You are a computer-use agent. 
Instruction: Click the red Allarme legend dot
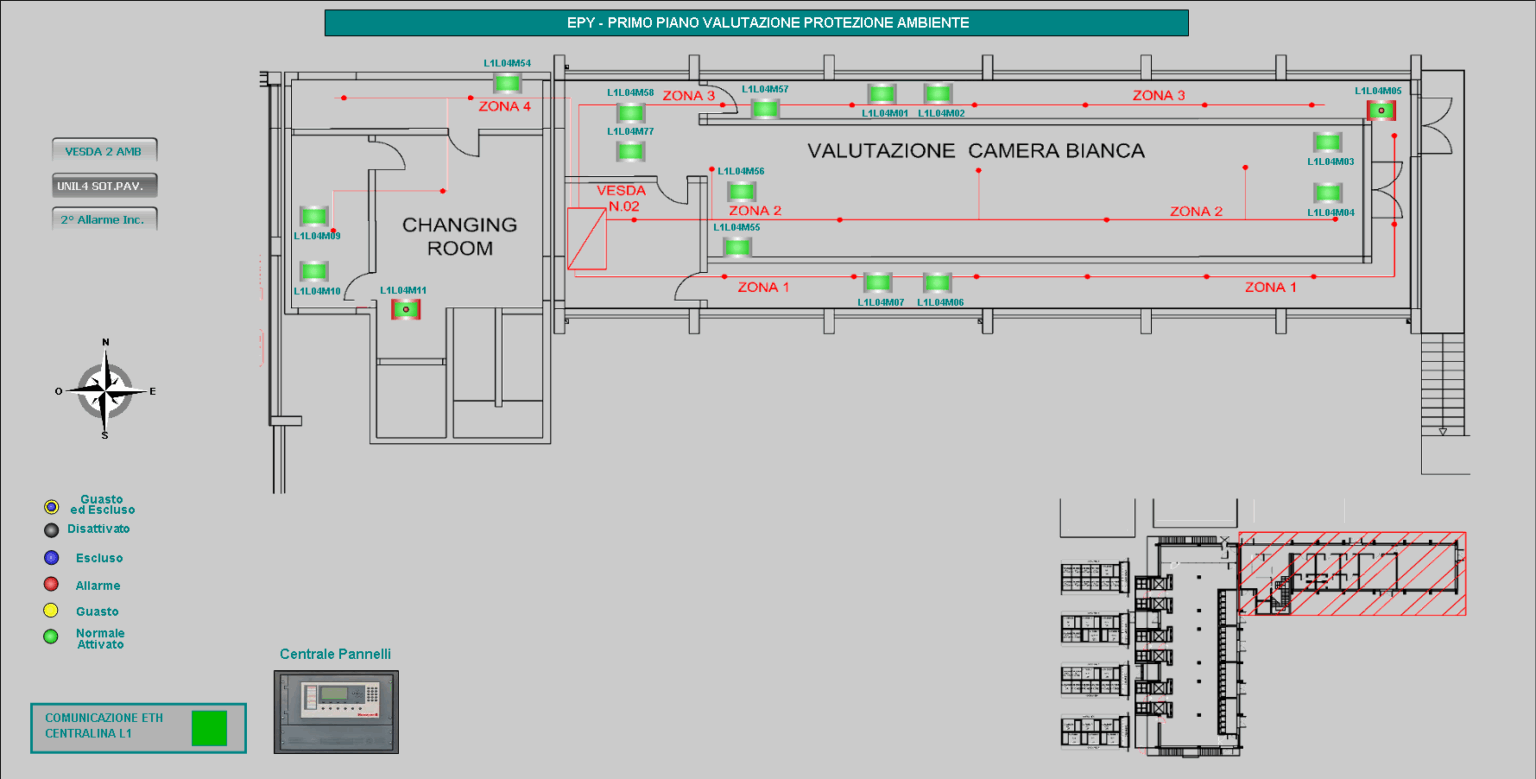tap(51, 585)
